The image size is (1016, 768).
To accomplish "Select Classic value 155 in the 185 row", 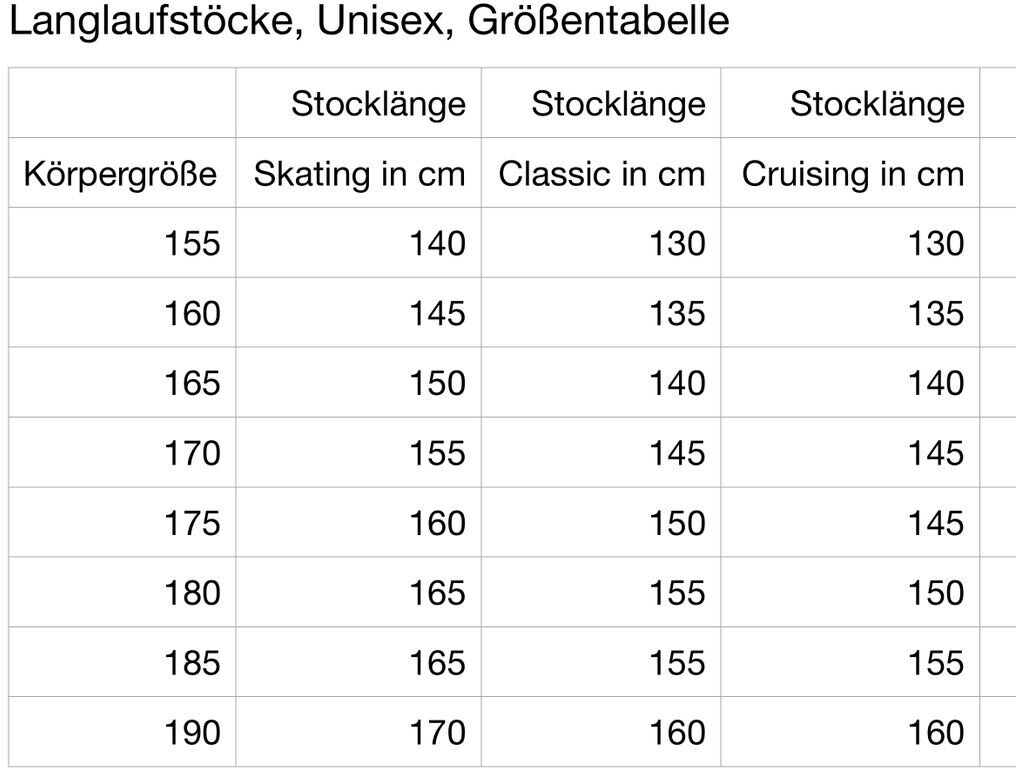I will click(677, 663).
